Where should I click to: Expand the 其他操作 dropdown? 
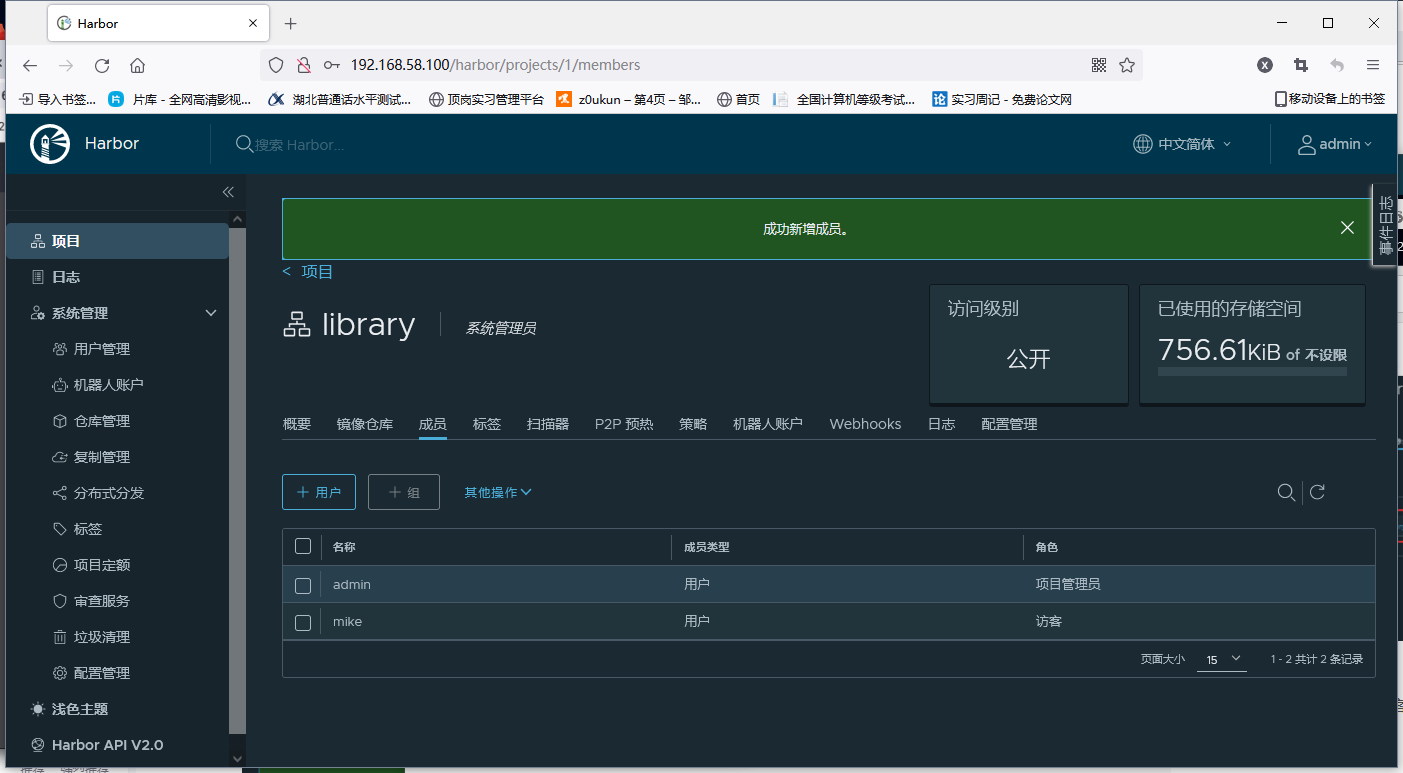[x=498, y=492]
